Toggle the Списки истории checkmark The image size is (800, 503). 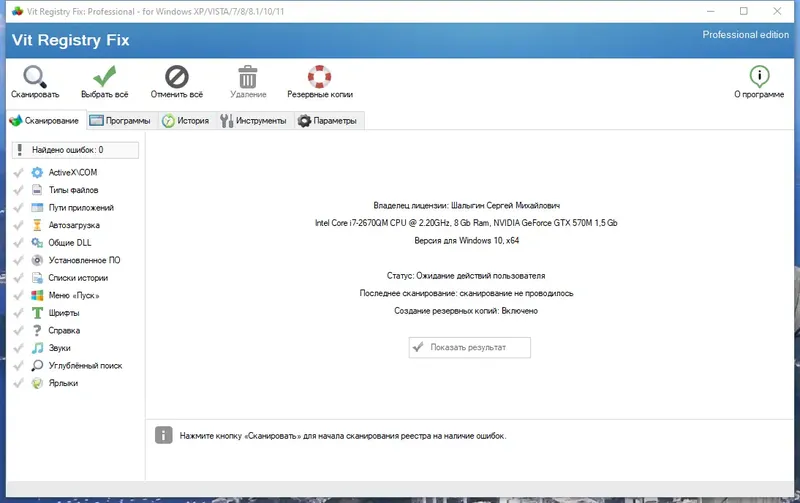tap(18, 278)
